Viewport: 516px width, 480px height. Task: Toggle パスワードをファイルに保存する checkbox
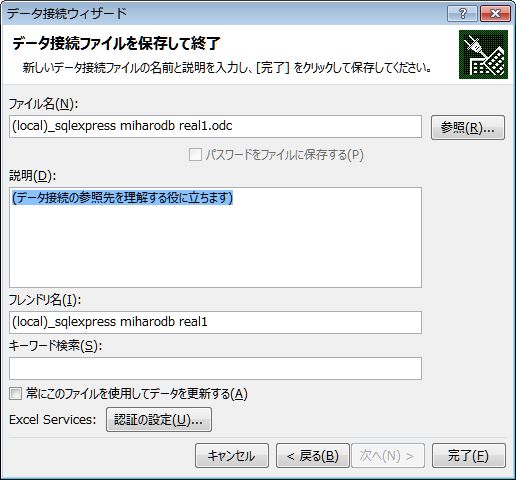[195, 155]
